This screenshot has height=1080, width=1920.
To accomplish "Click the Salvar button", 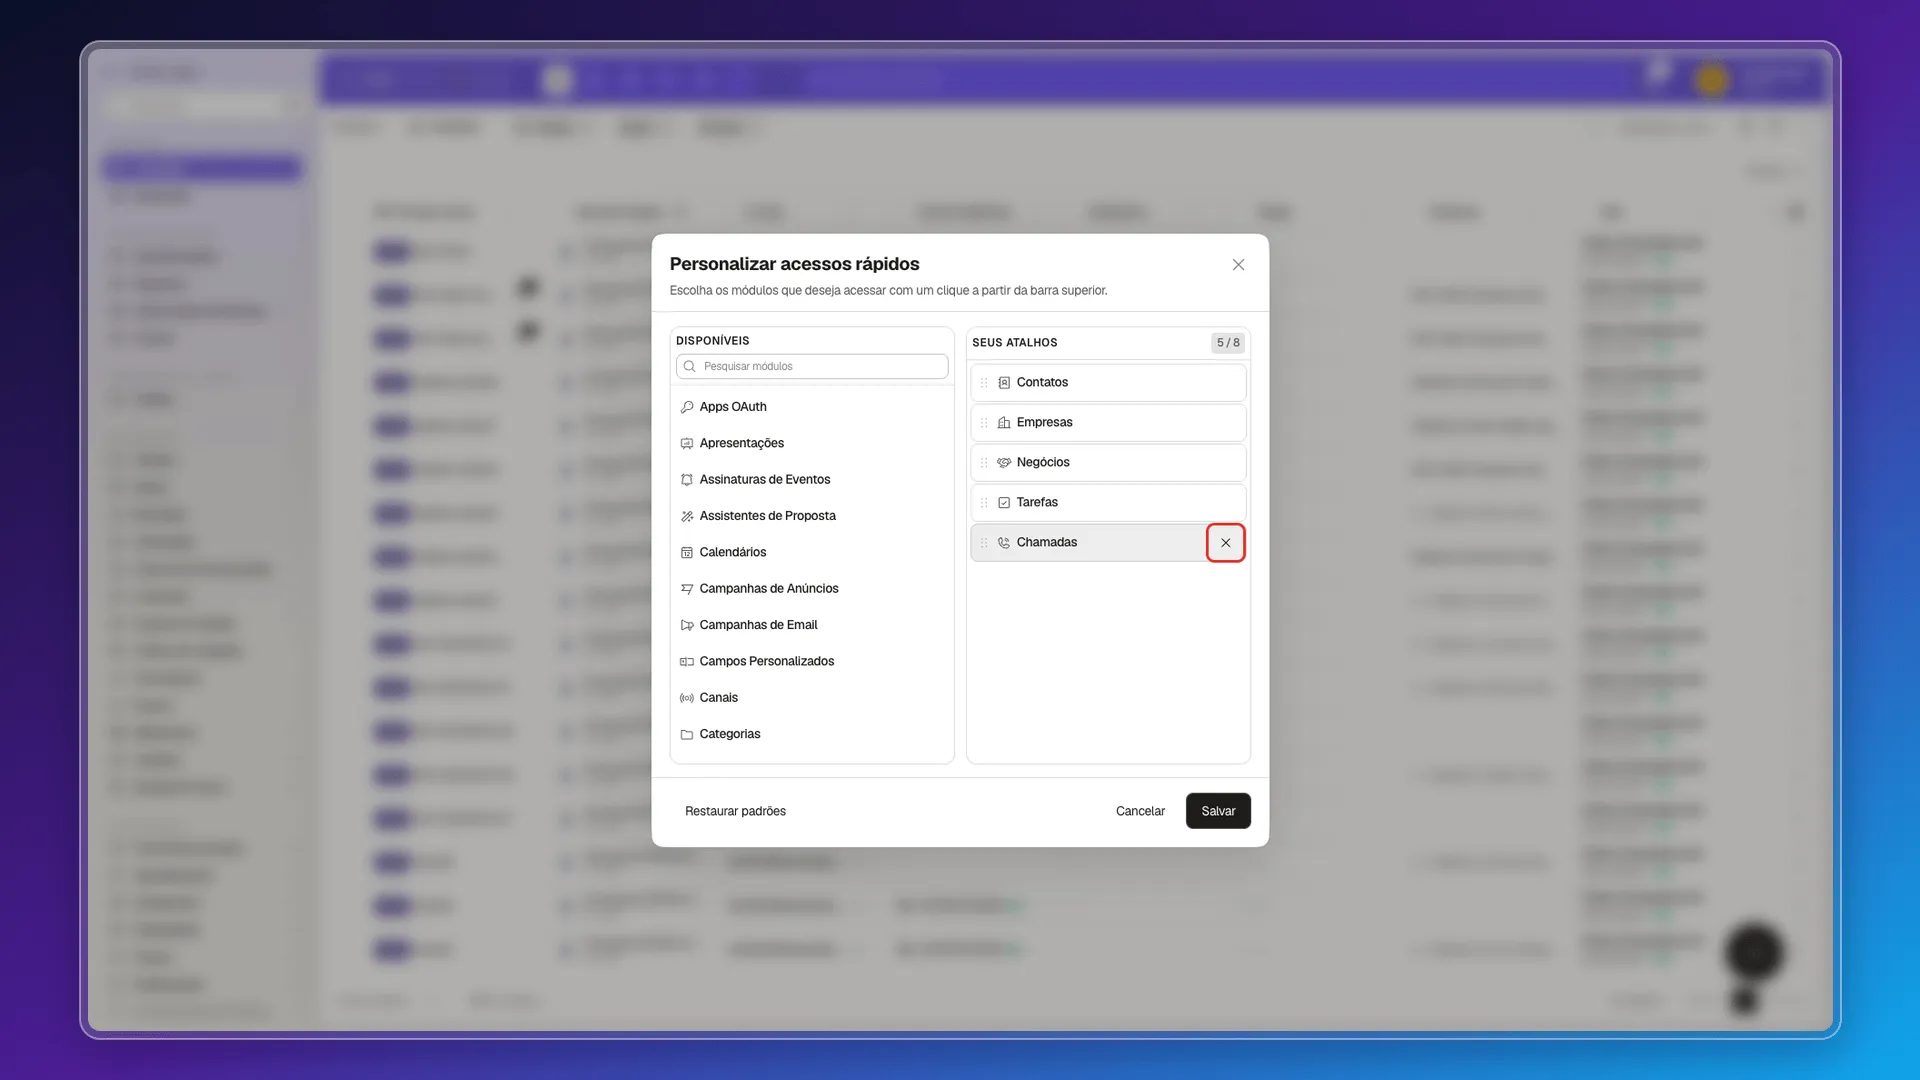I will (1218, 811).
